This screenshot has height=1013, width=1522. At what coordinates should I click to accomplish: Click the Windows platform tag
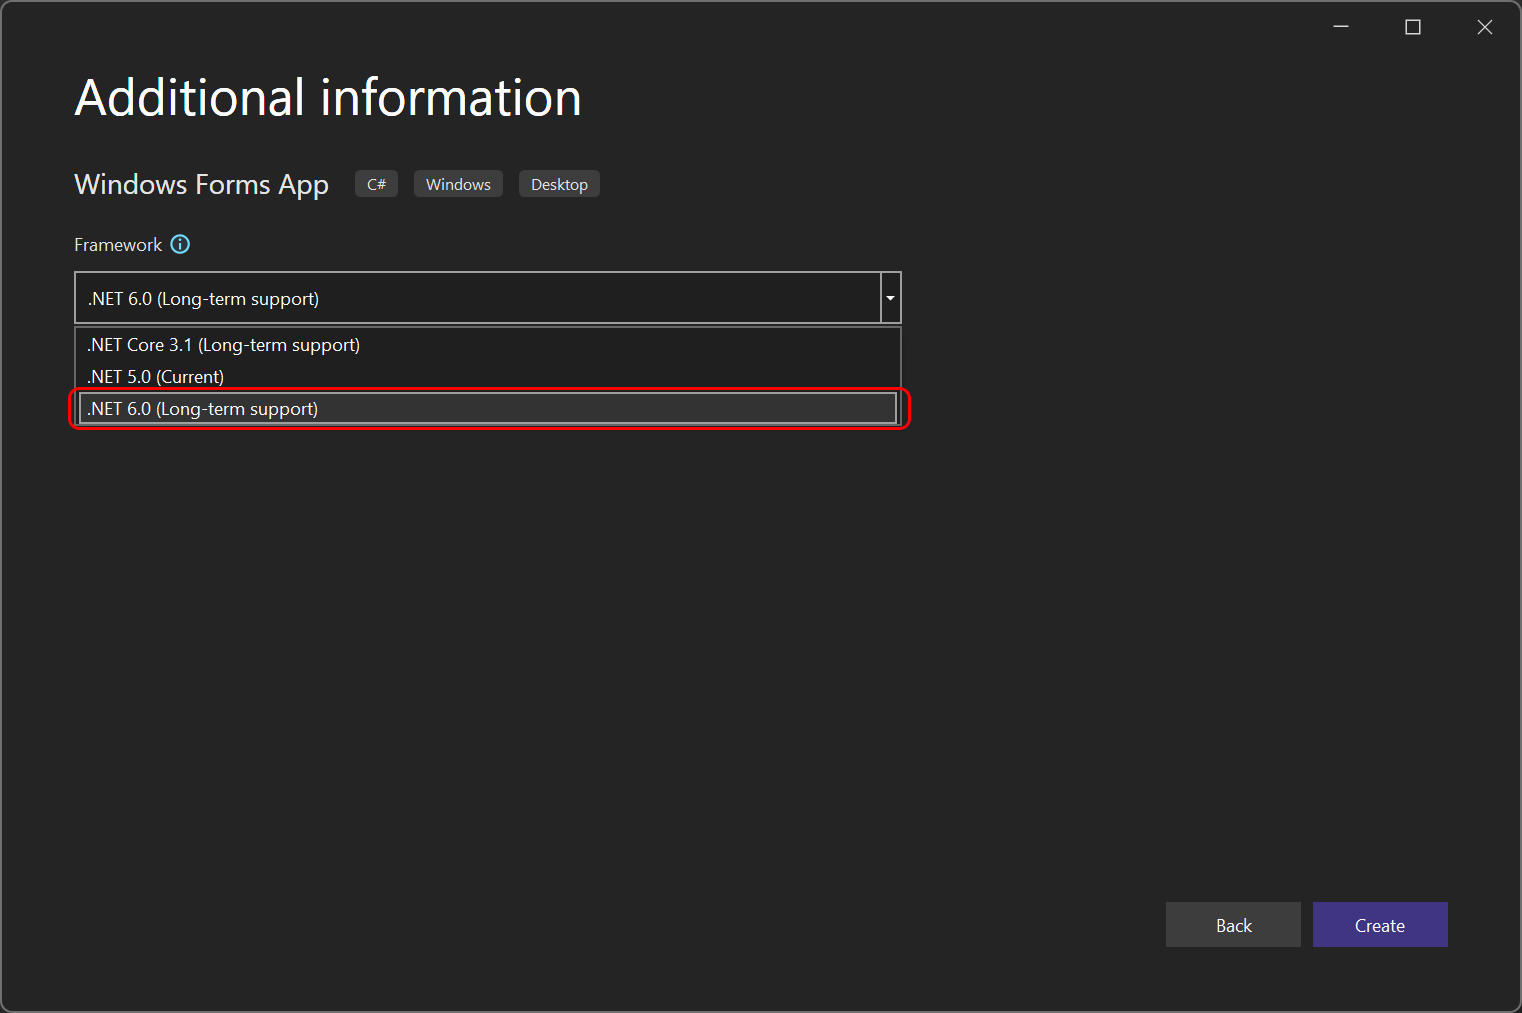coord(458,184)
